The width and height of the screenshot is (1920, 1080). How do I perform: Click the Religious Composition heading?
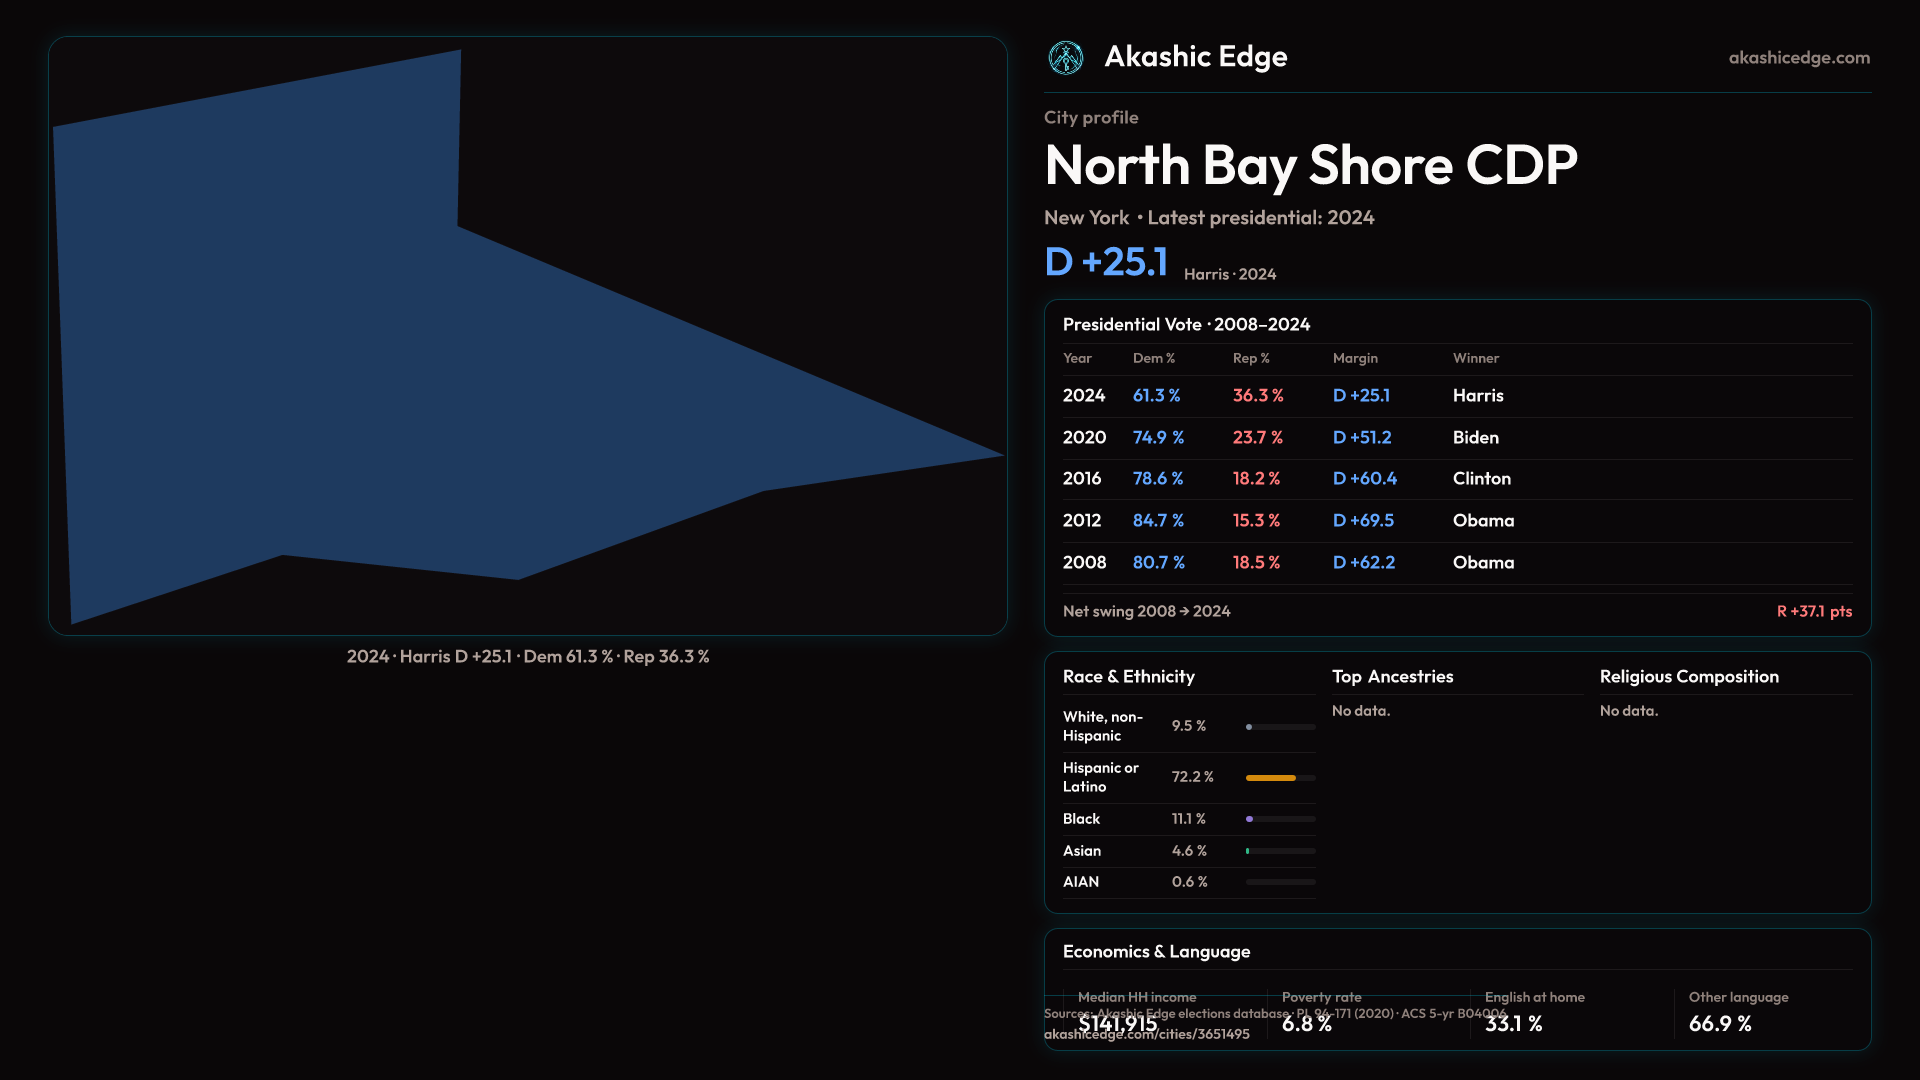click(x=1688, y=677)
